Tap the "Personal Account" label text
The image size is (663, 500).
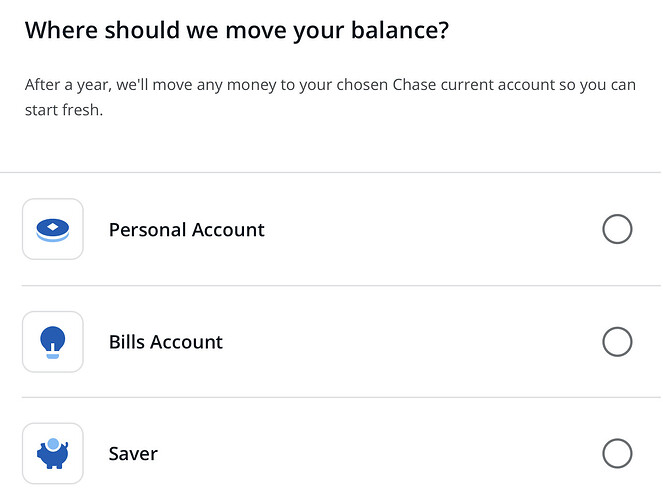point(186,230)
